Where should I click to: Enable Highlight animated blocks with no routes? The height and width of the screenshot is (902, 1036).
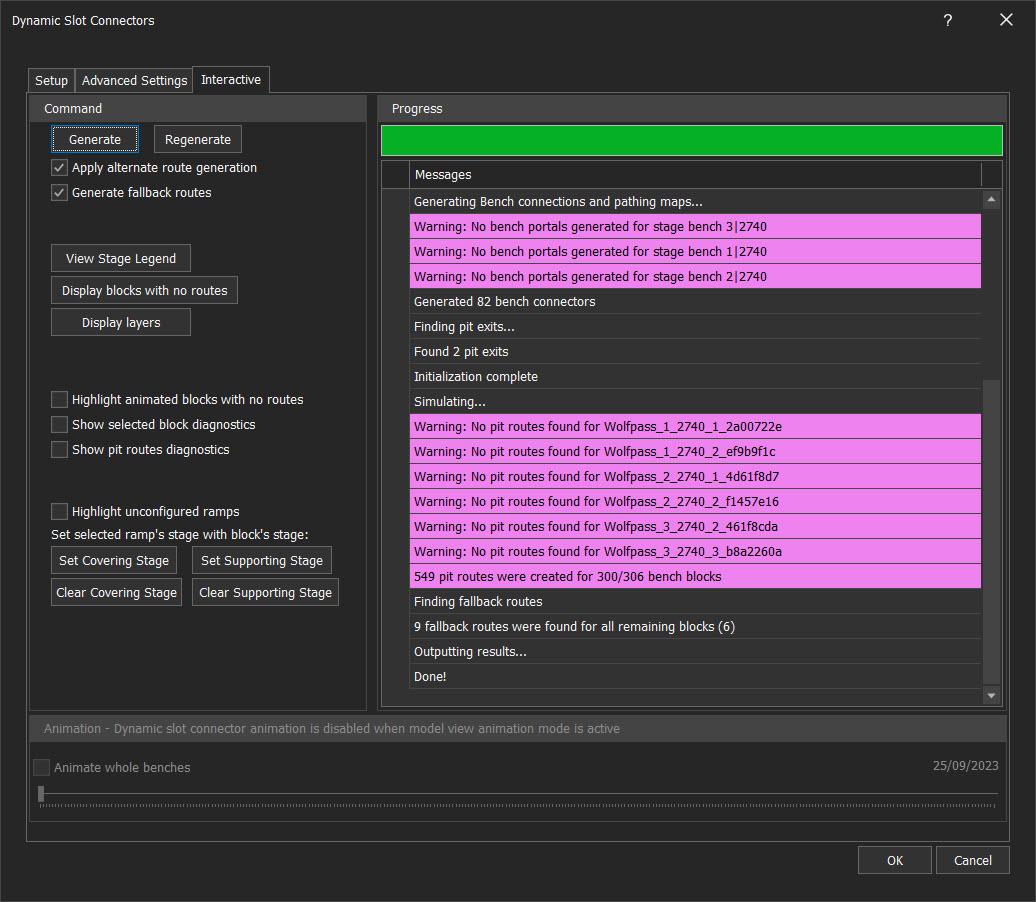(x=60, y=400)
